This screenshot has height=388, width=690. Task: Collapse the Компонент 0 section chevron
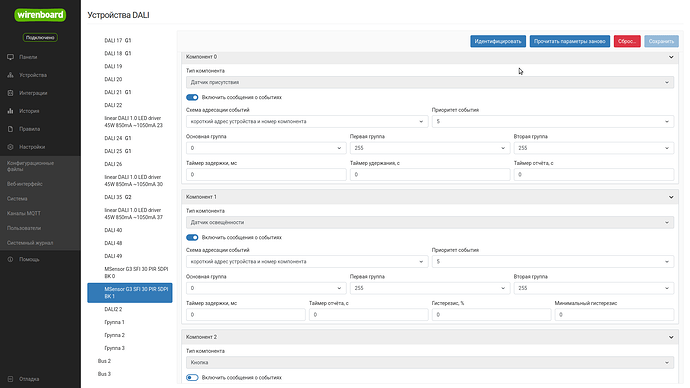tap(671, 57)
